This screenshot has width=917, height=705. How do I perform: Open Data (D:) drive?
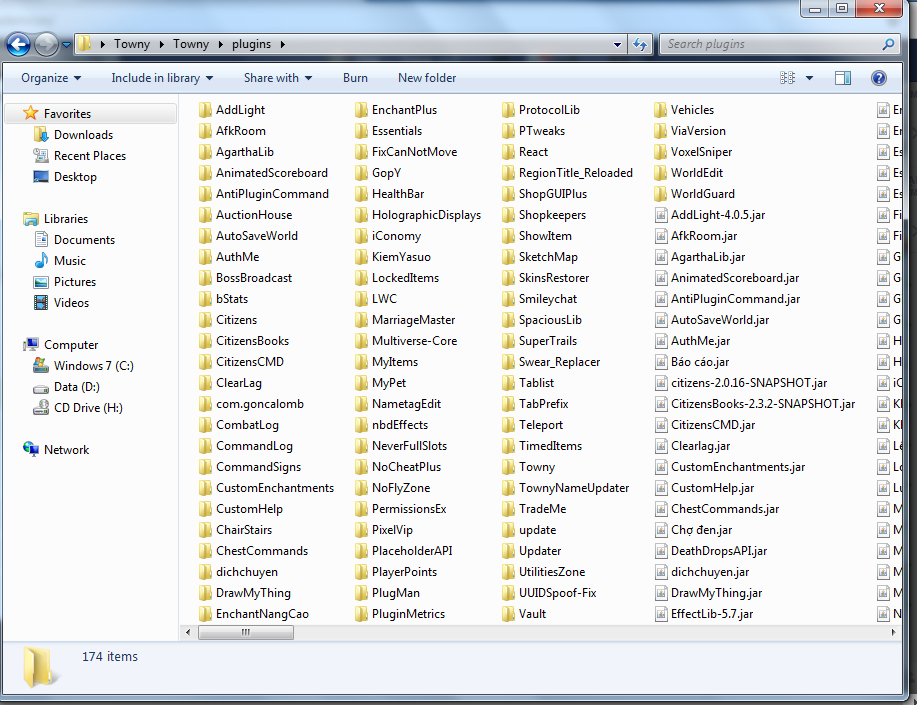pos(77,387)
